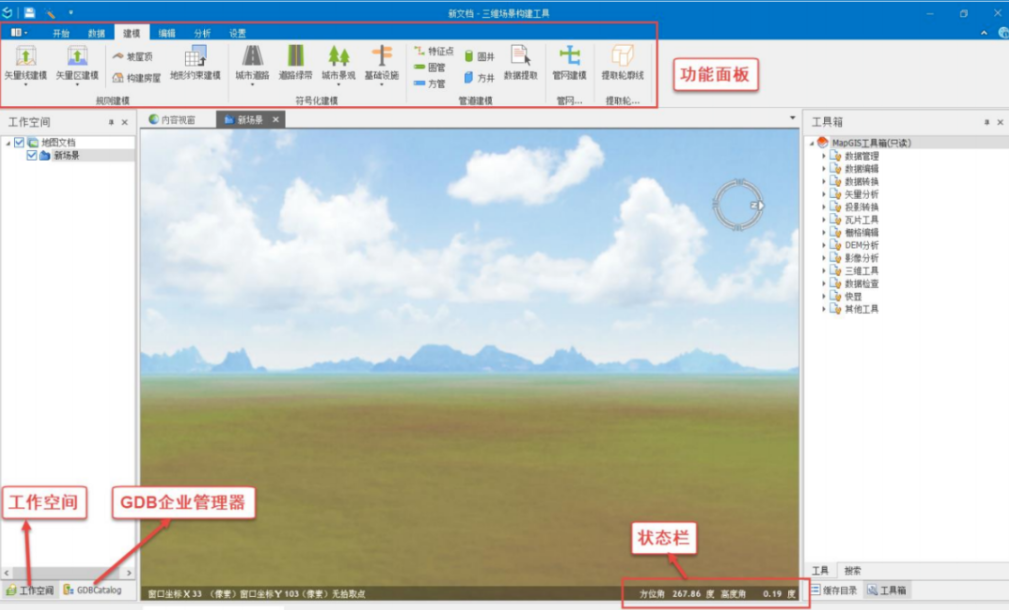Open the 地形约束建模 tool
Screen dimensions: 1009x610
(x=195, y=56)
